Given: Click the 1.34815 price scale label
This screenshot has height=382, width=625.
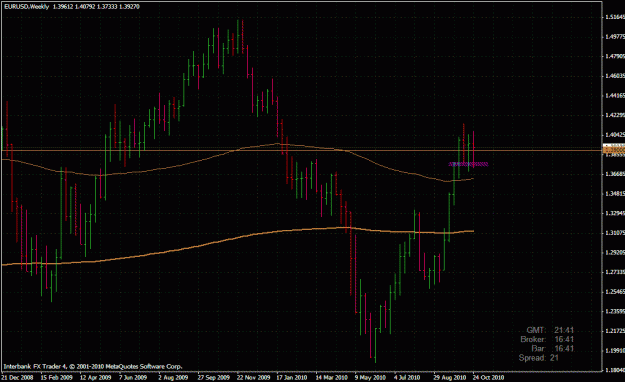Looking at the screenshot, I should 615,194.
